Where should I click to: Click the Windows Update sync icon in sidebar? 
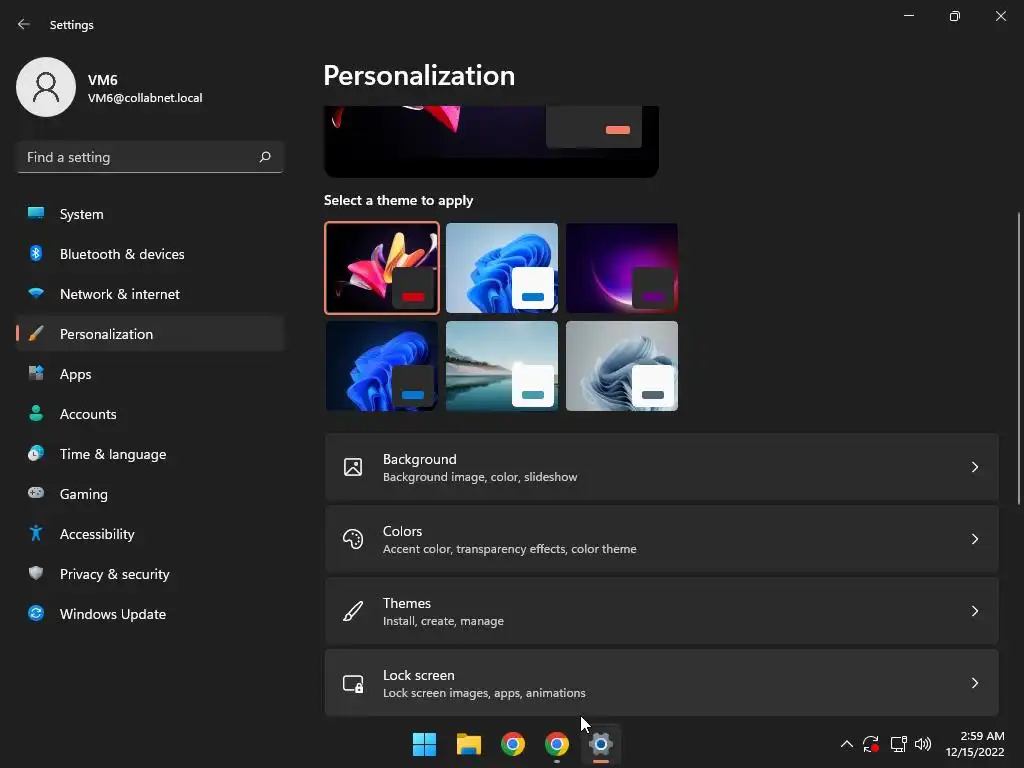pyautogui.click(x=36, y=613)
